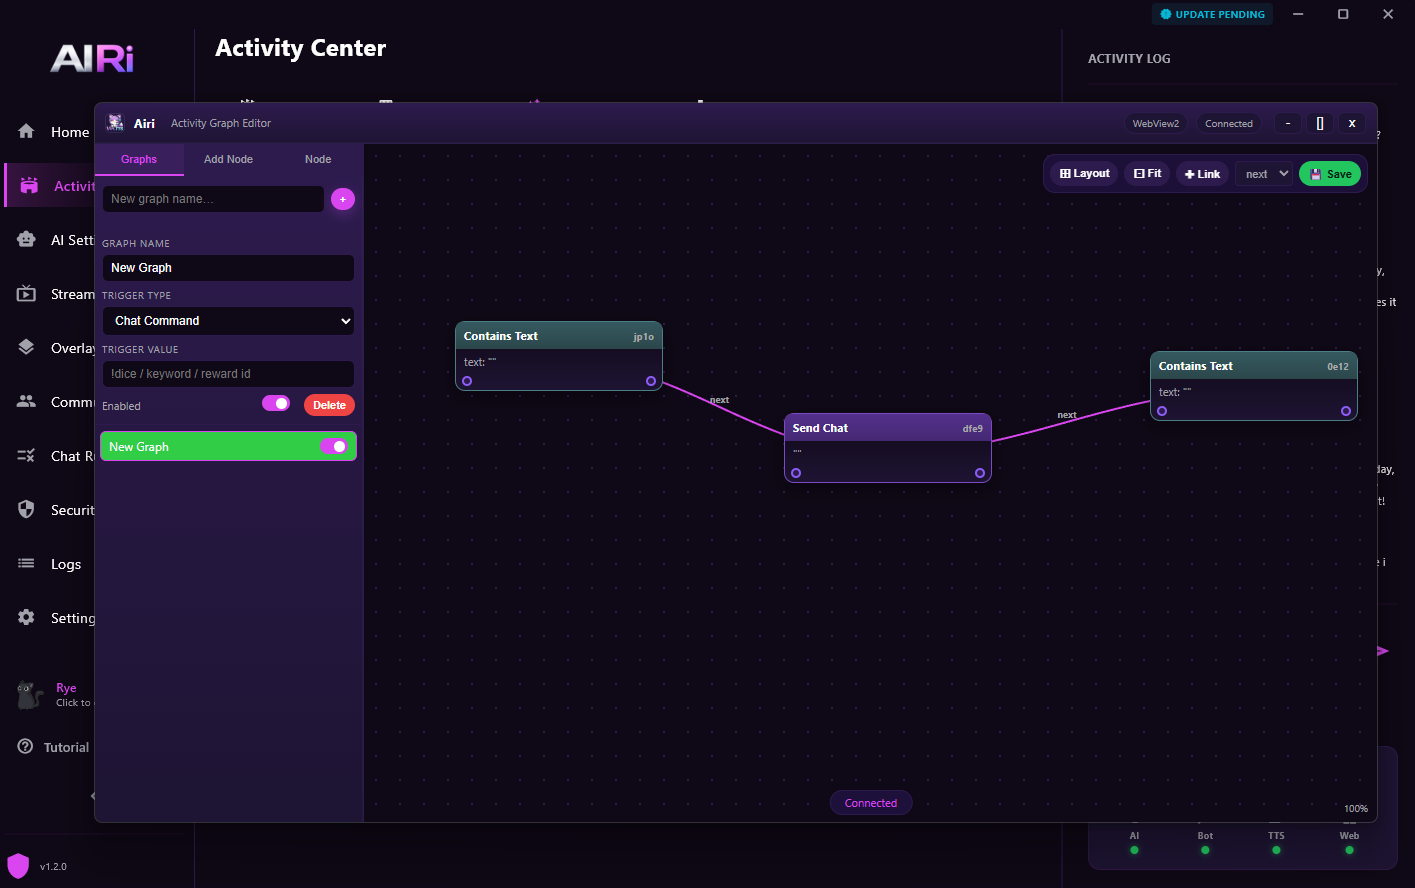Open the Tutorial help icon
The width and height of the screenshot is (1415, 888).
coord(26,746)
